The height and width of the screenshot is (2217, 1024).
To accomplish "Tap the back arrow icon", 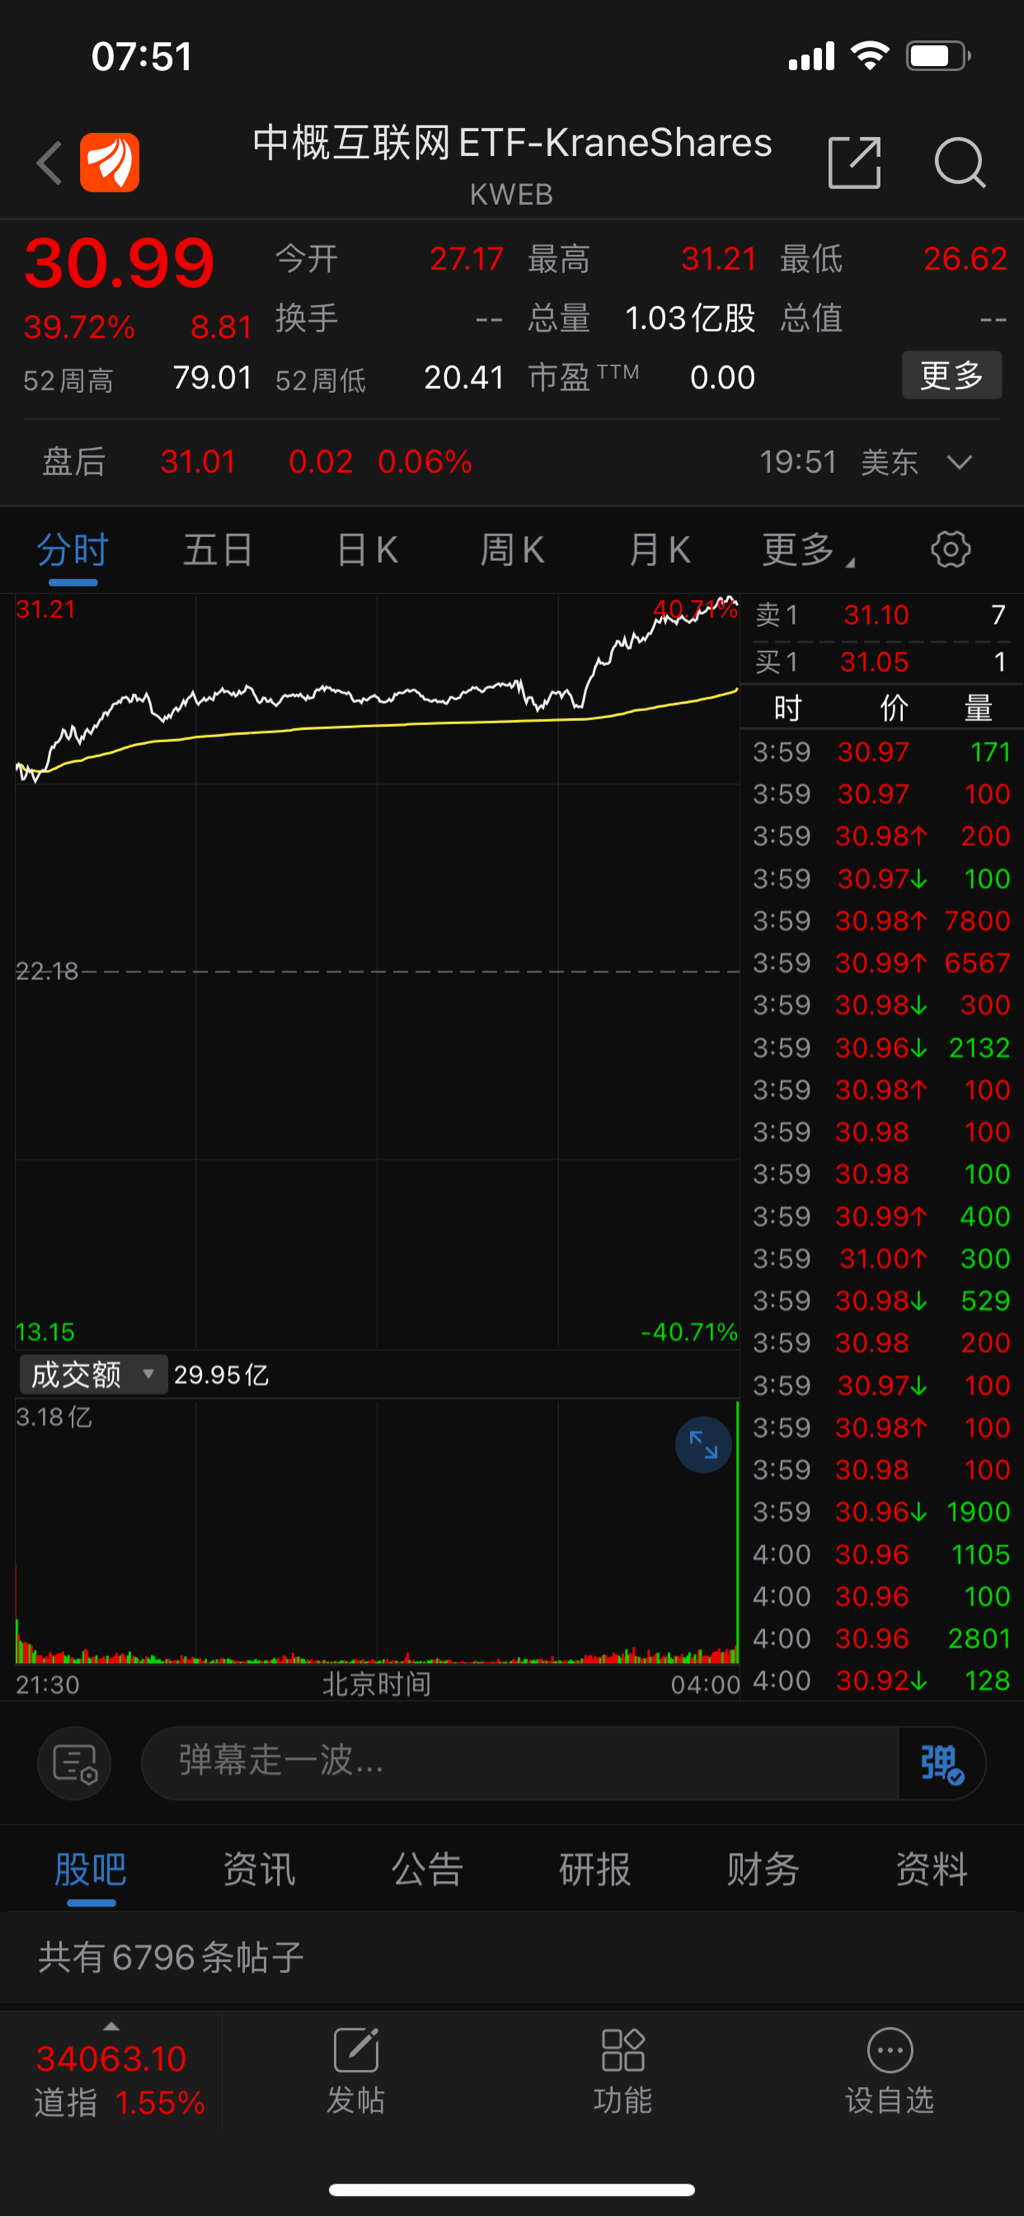I will pyautogui.click(x=50, y=163).
